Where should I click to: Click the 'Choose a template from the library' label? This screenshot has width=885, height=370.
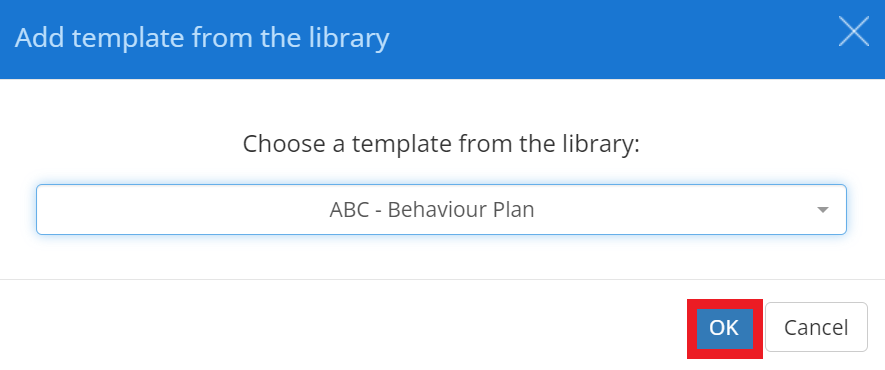point(441,144)
